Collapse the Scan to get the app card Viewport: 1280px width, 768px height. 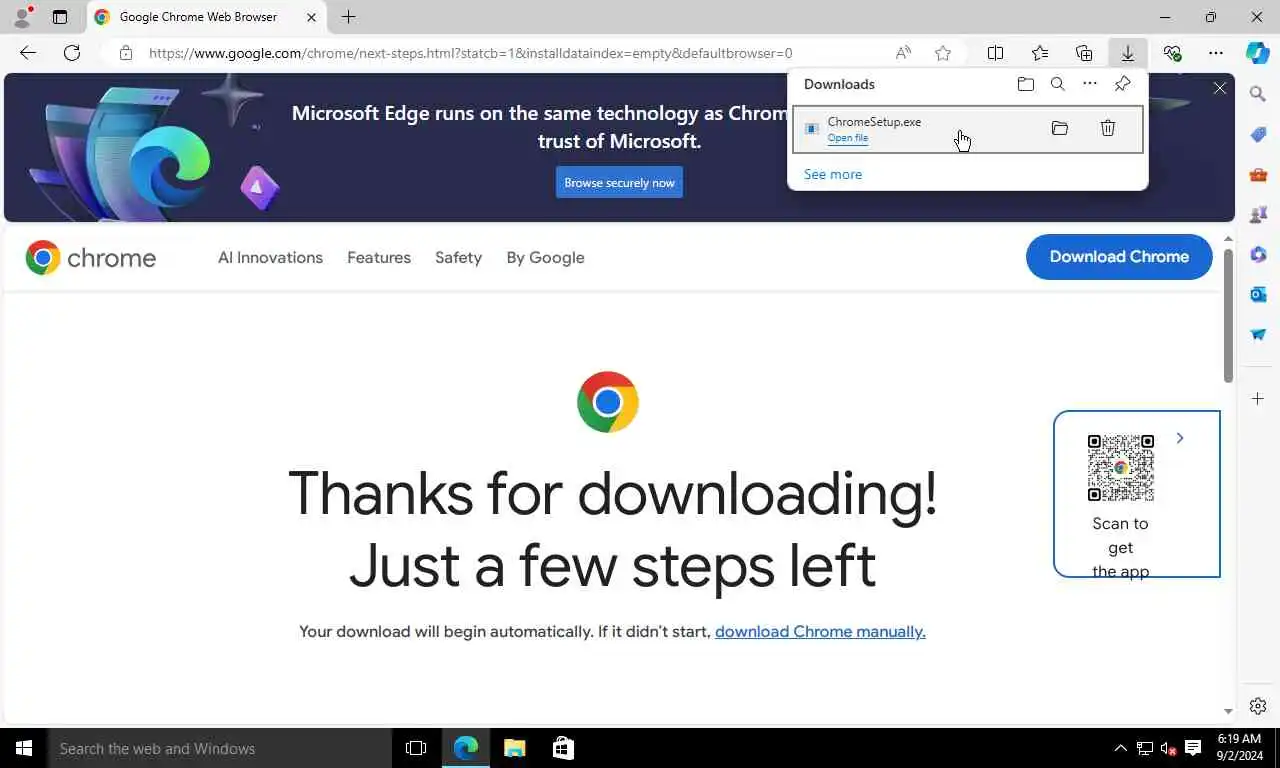[x=1180, y=438]
